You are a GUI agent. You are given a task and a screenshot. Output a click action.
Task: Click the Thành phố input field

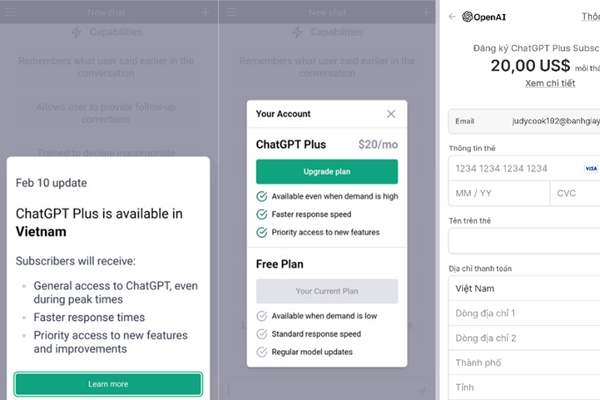coord(524,362)
